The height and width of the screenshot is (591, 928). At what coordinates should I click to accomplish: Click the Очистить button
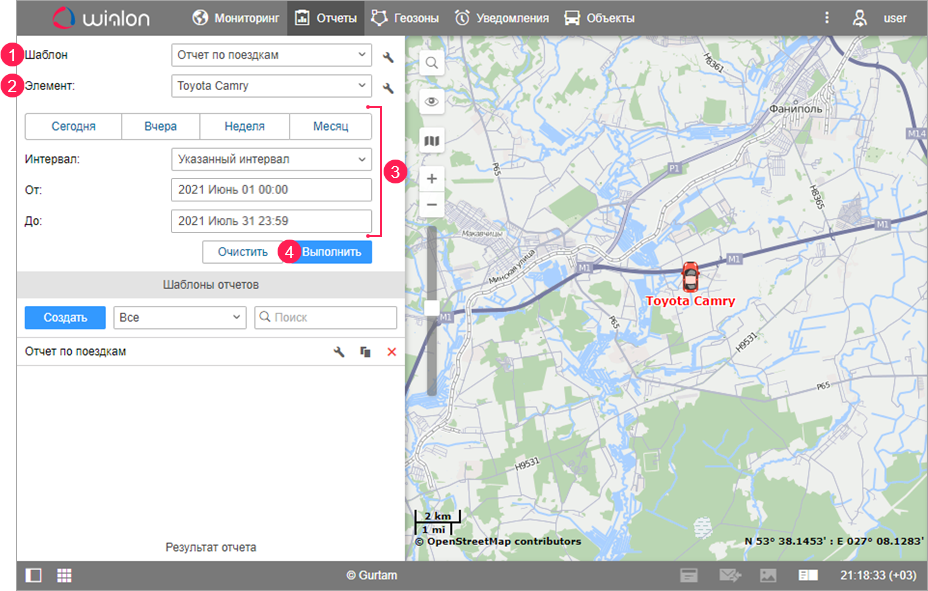[x=243, y=252]
